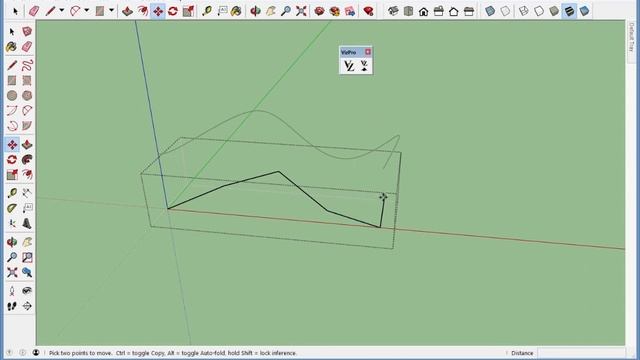Select the Look Around eye tool
The width and height of the screenshot is (640, 360).
27,291
